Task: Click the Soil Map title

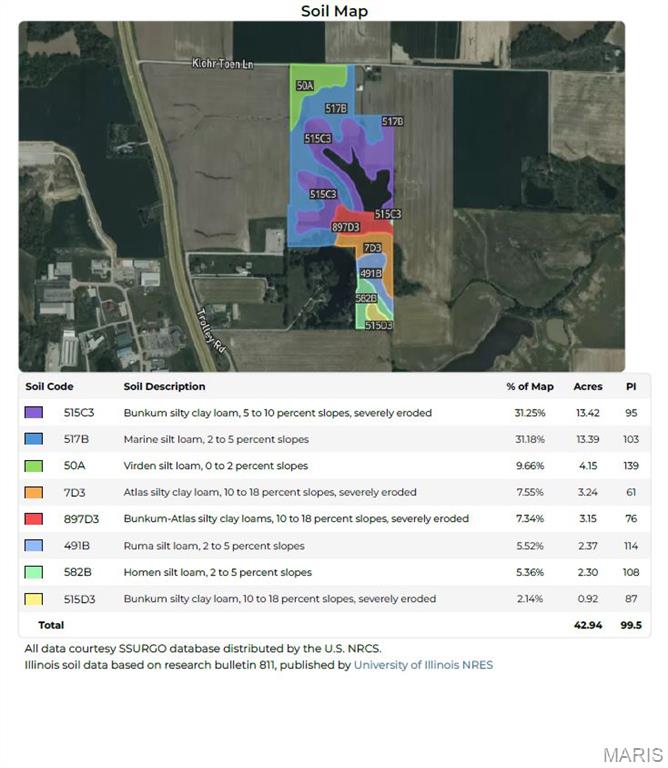Action: [x=334, y=11]
